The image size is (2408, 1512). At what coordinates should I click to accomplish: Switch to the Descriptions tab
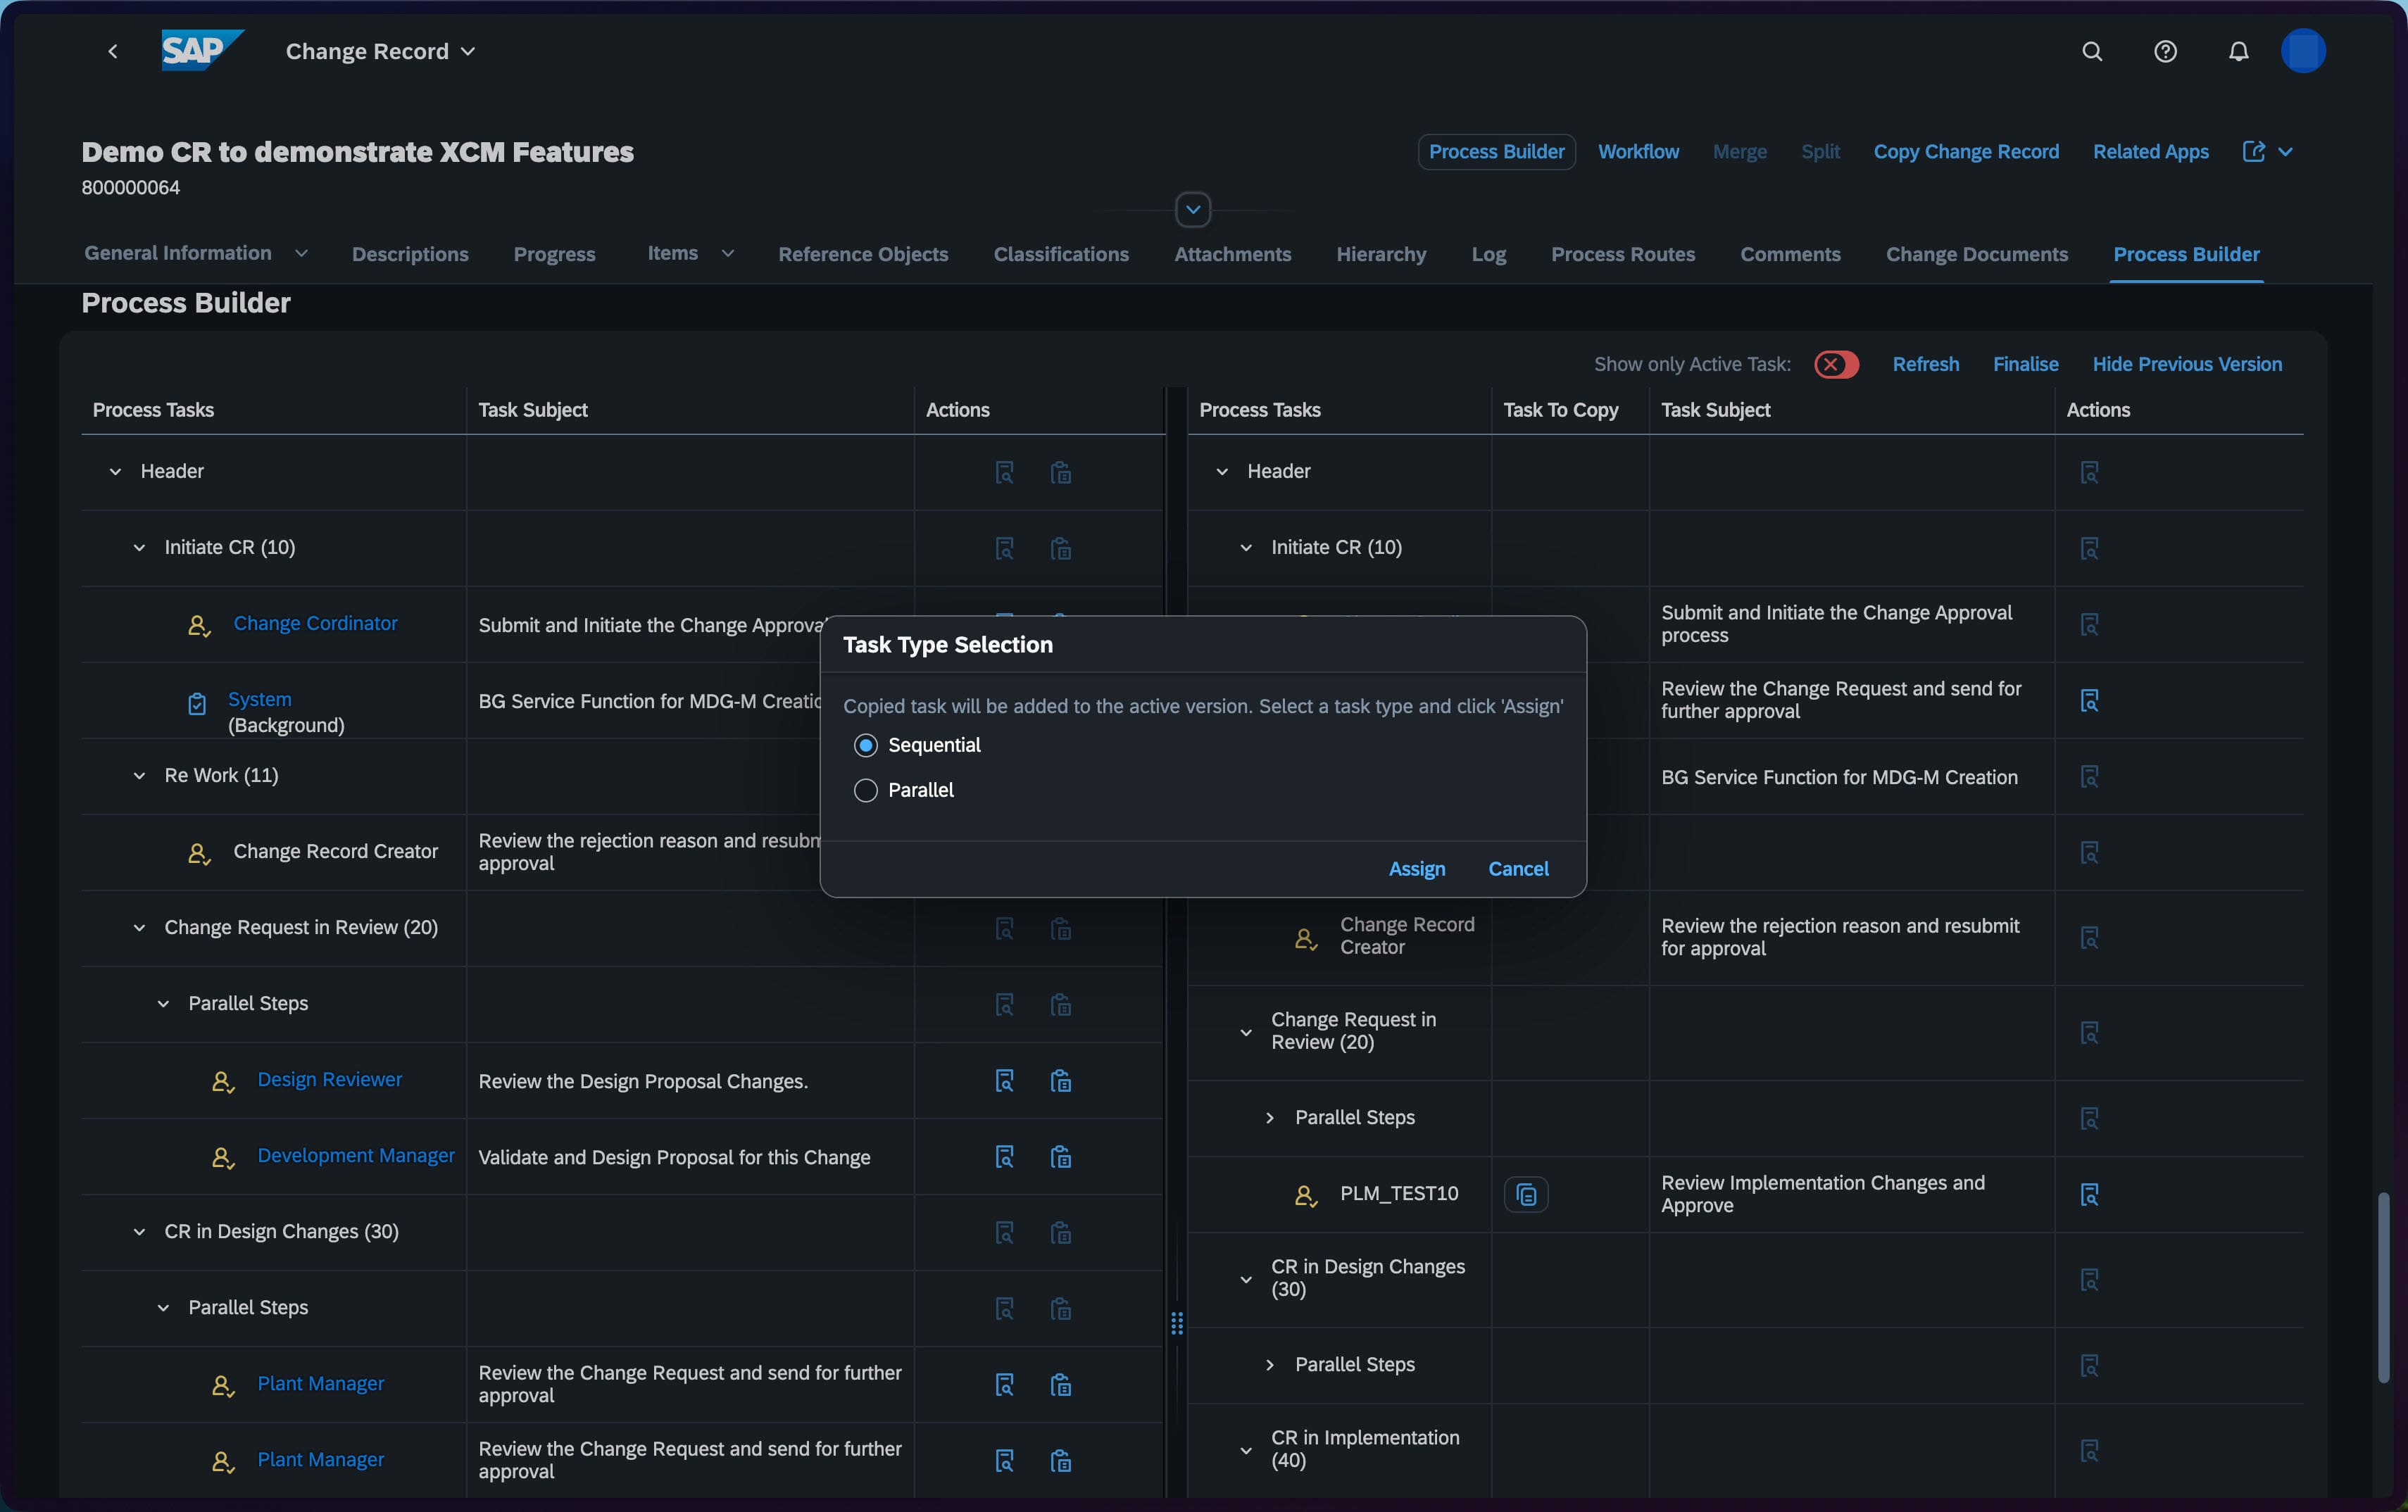pos(410,254)
